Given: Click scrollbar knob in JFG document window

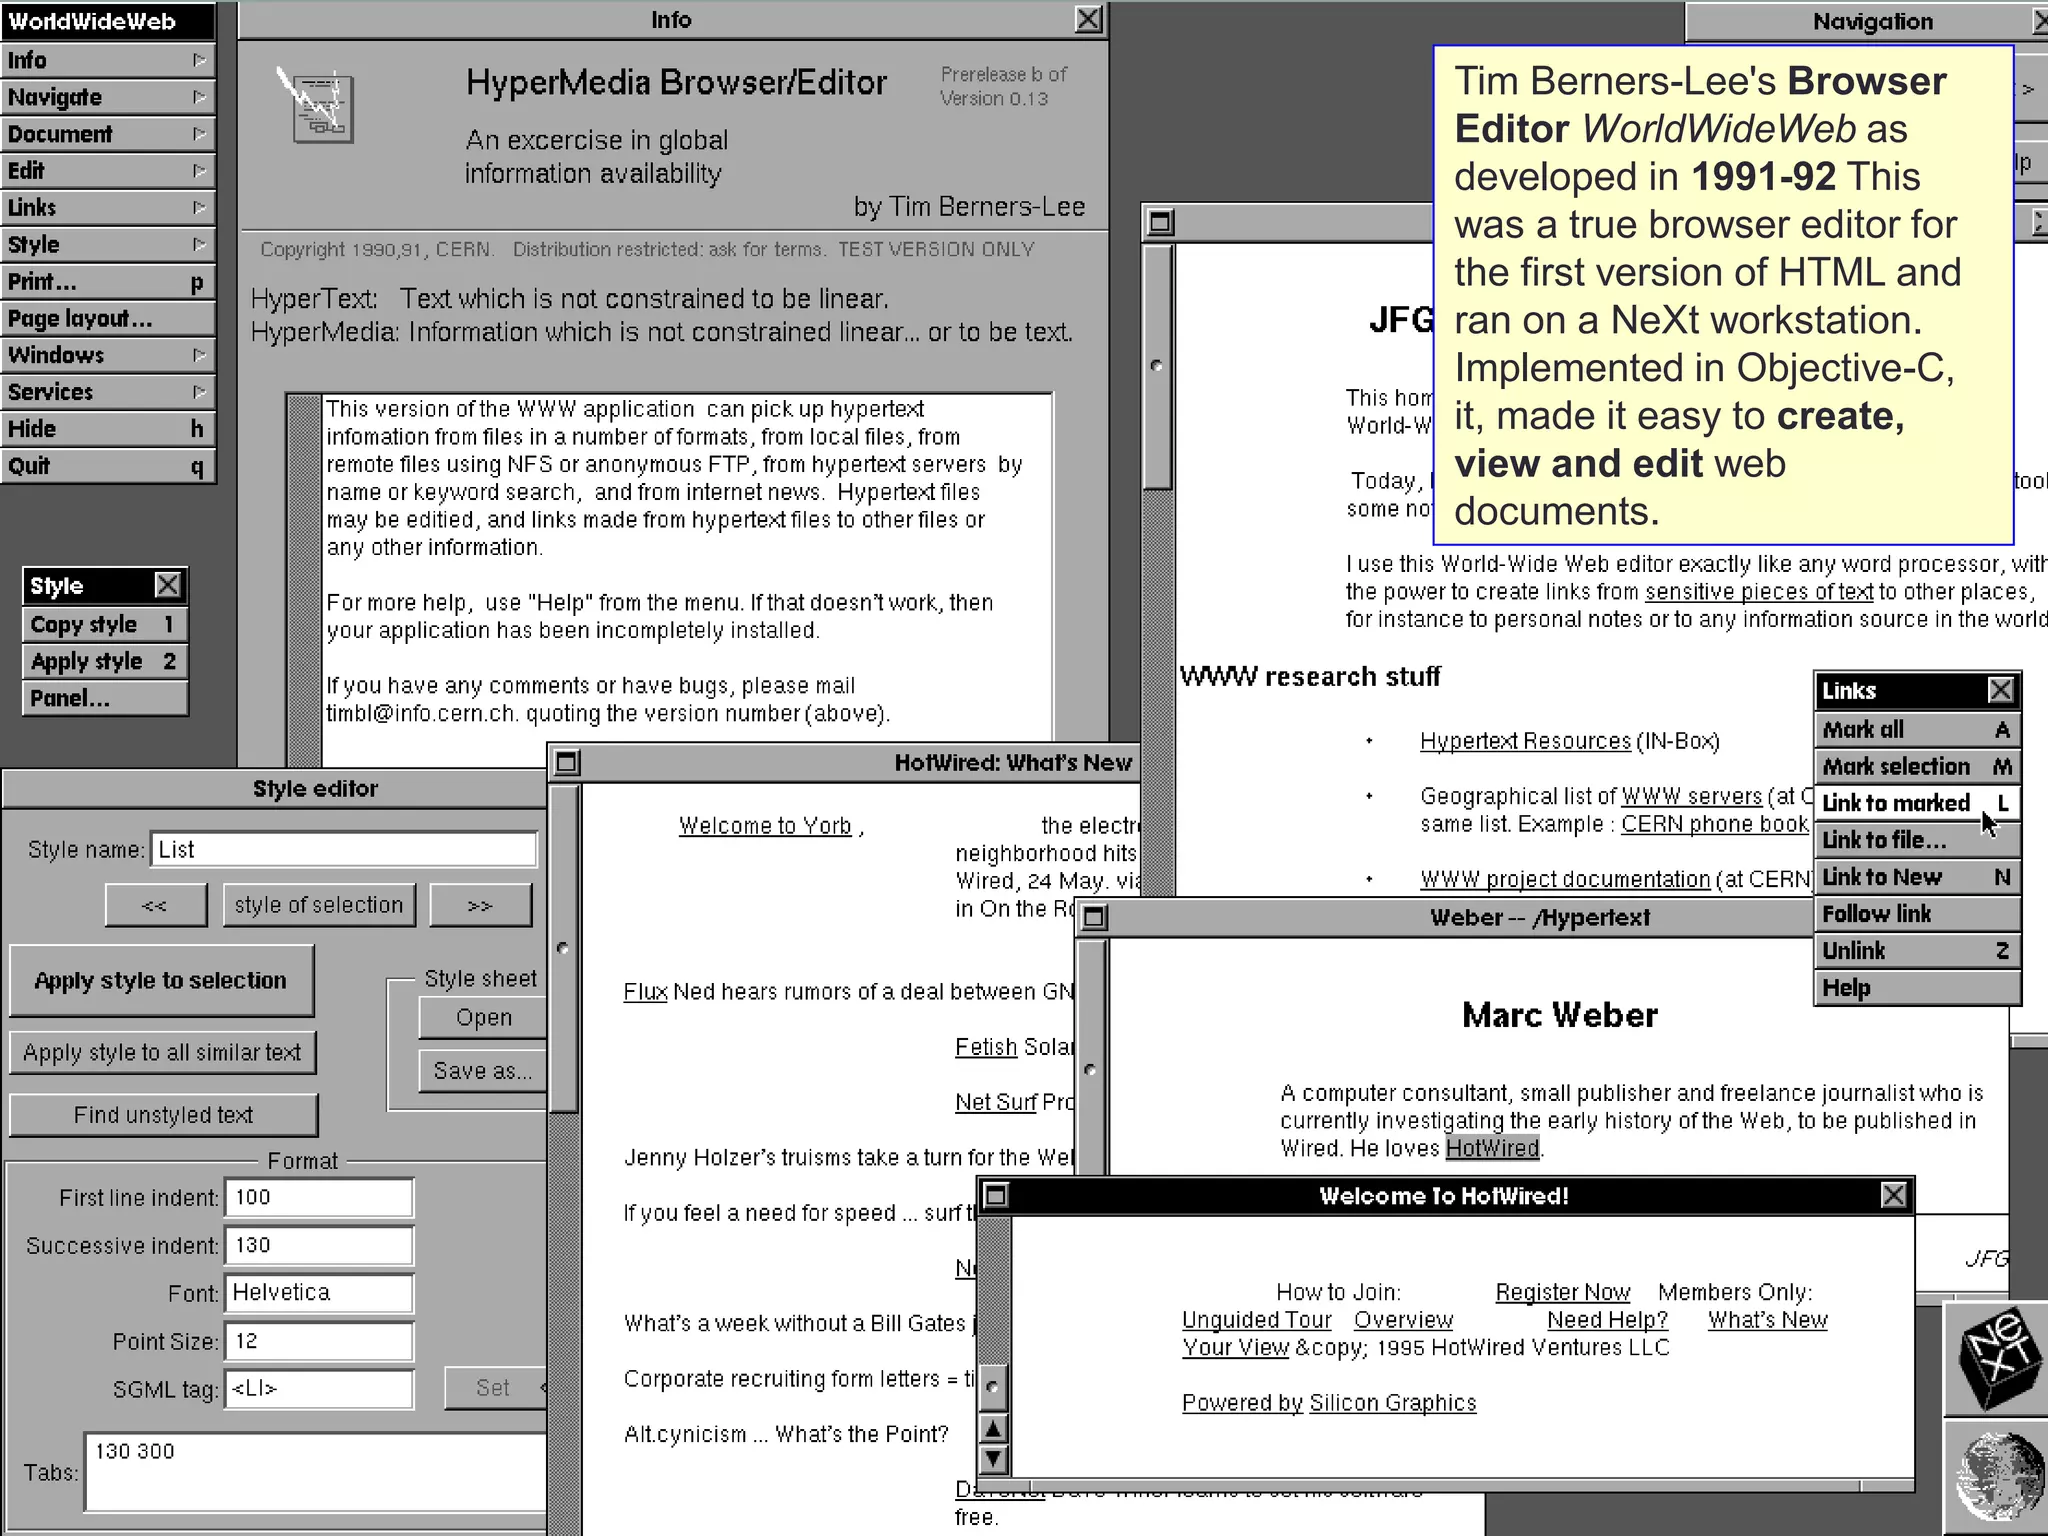Looking at the screenshot, I should [1157, 366].
